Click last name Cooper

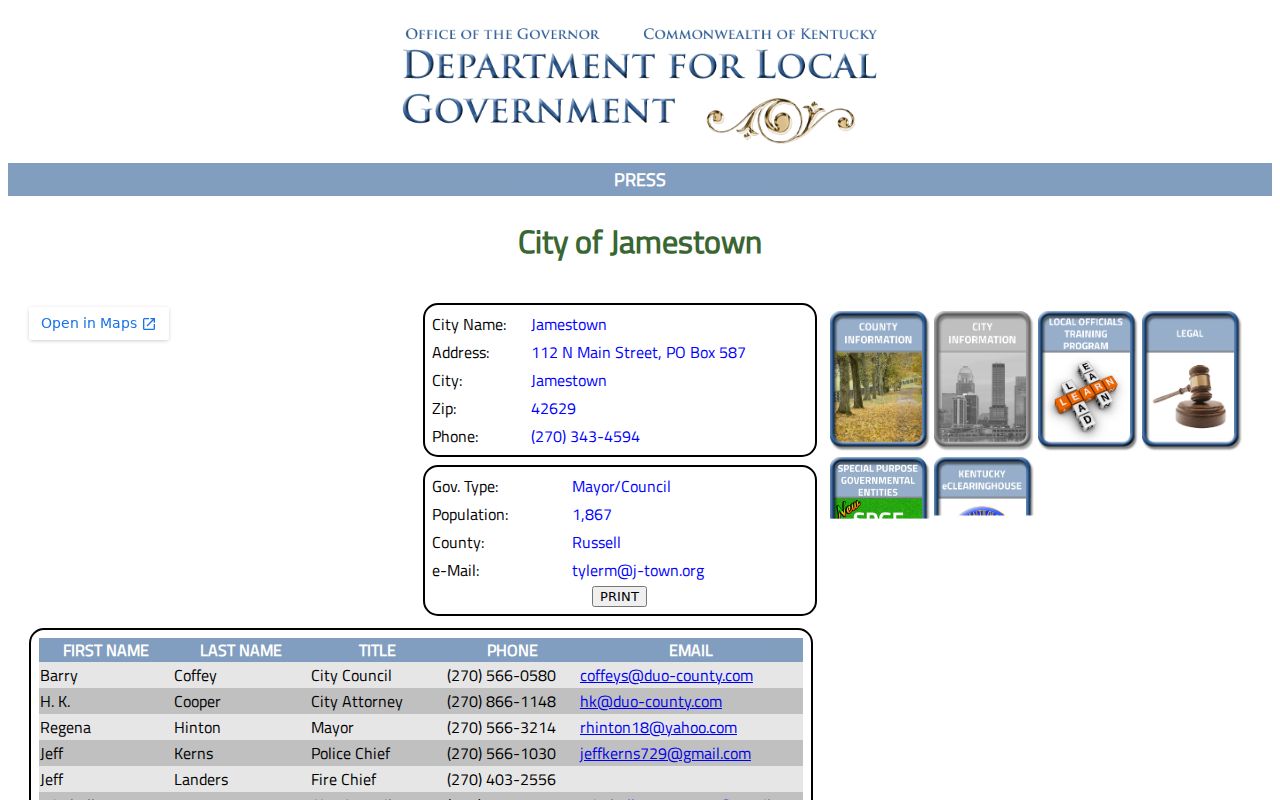[x=197, y=702]
